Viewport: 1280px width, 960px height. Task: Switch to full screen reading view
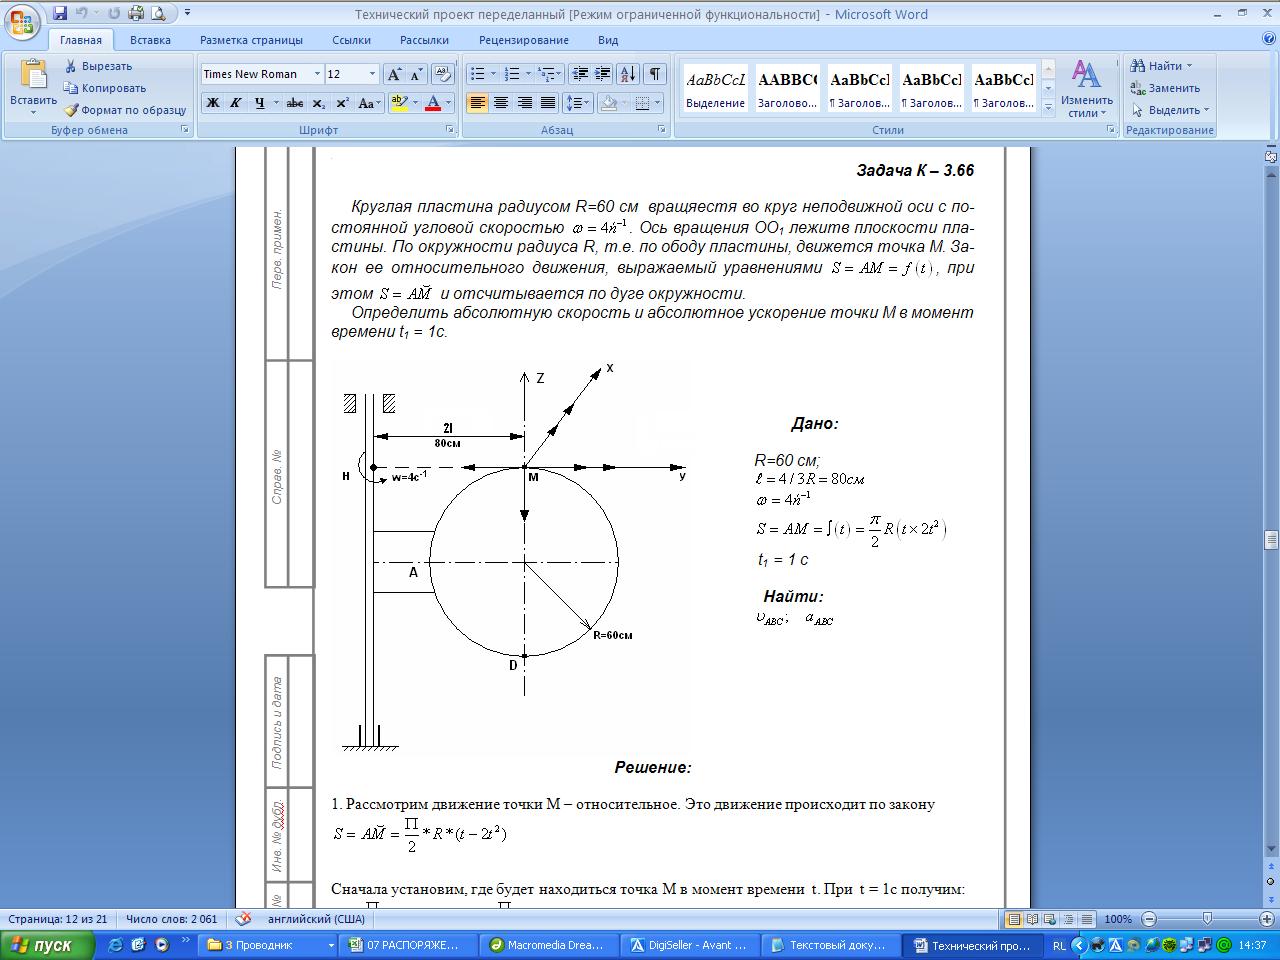(1032, 919)
